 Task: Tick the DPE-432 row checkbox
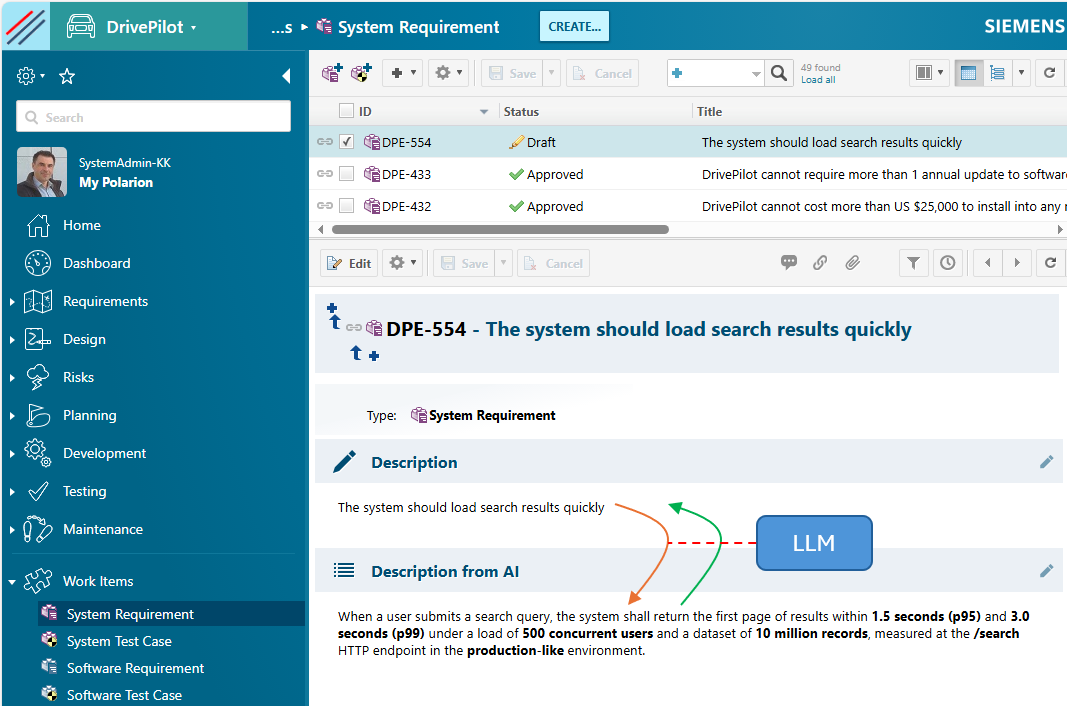pos(346,206)
